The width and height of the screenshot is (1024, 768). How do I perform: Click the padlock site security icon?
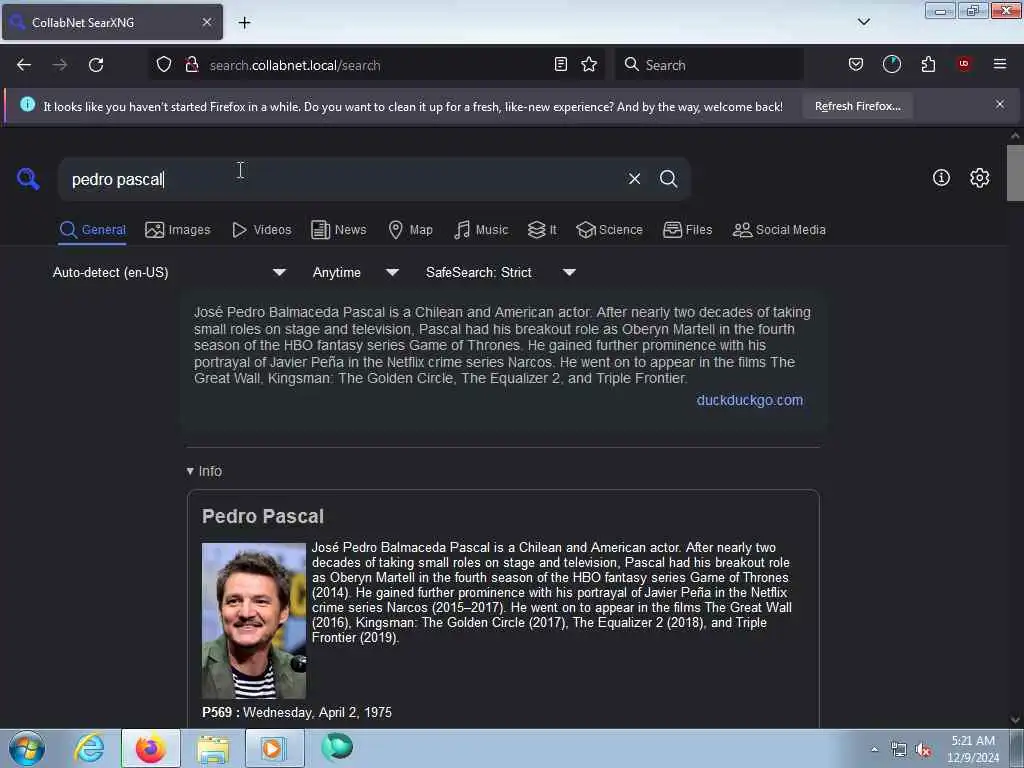coord(191,65)
